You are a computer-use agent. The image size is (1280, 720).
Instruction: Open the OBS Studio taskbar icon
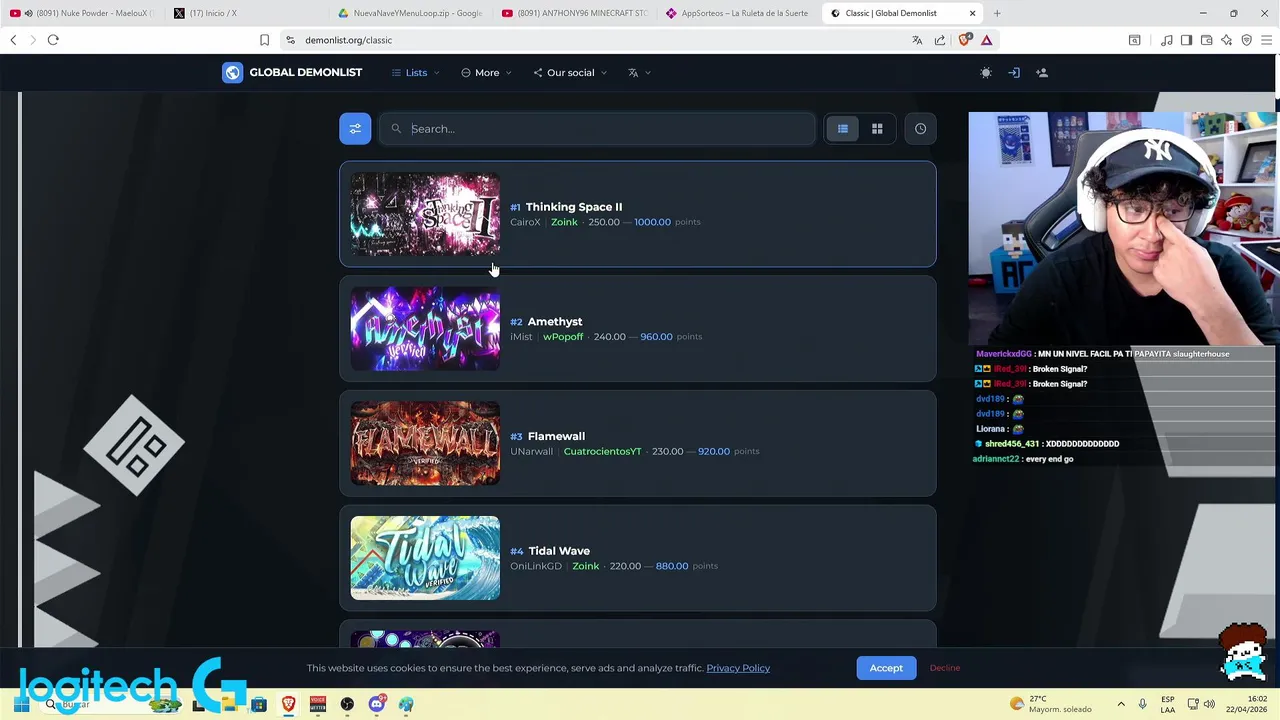pos(347,705)
